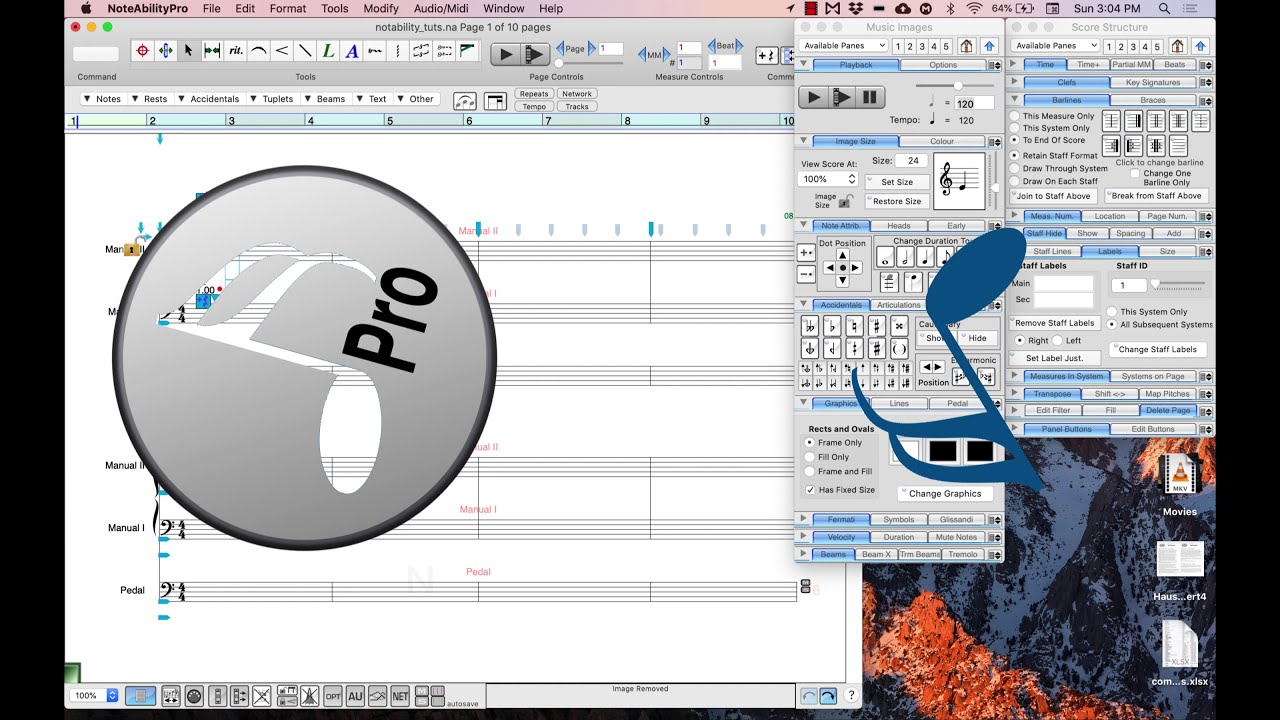Apply the double sharp accidental

coord(899,326)
